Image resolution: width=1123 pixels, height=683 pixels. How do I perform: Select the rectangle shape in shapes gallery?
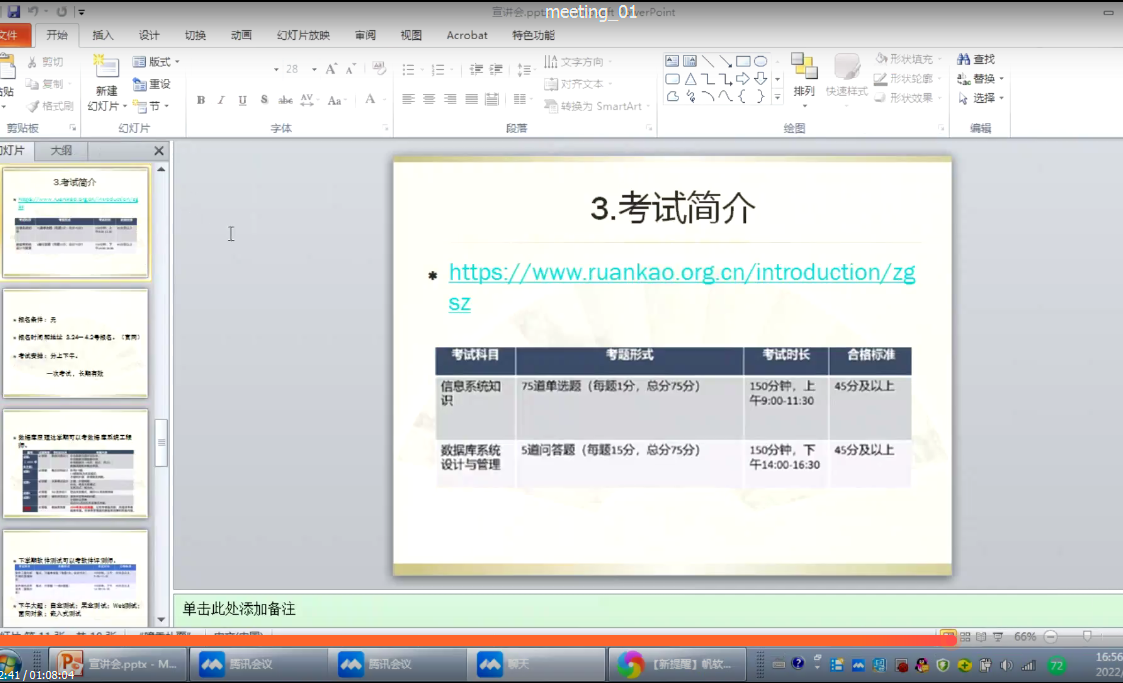tap(743, 61)
